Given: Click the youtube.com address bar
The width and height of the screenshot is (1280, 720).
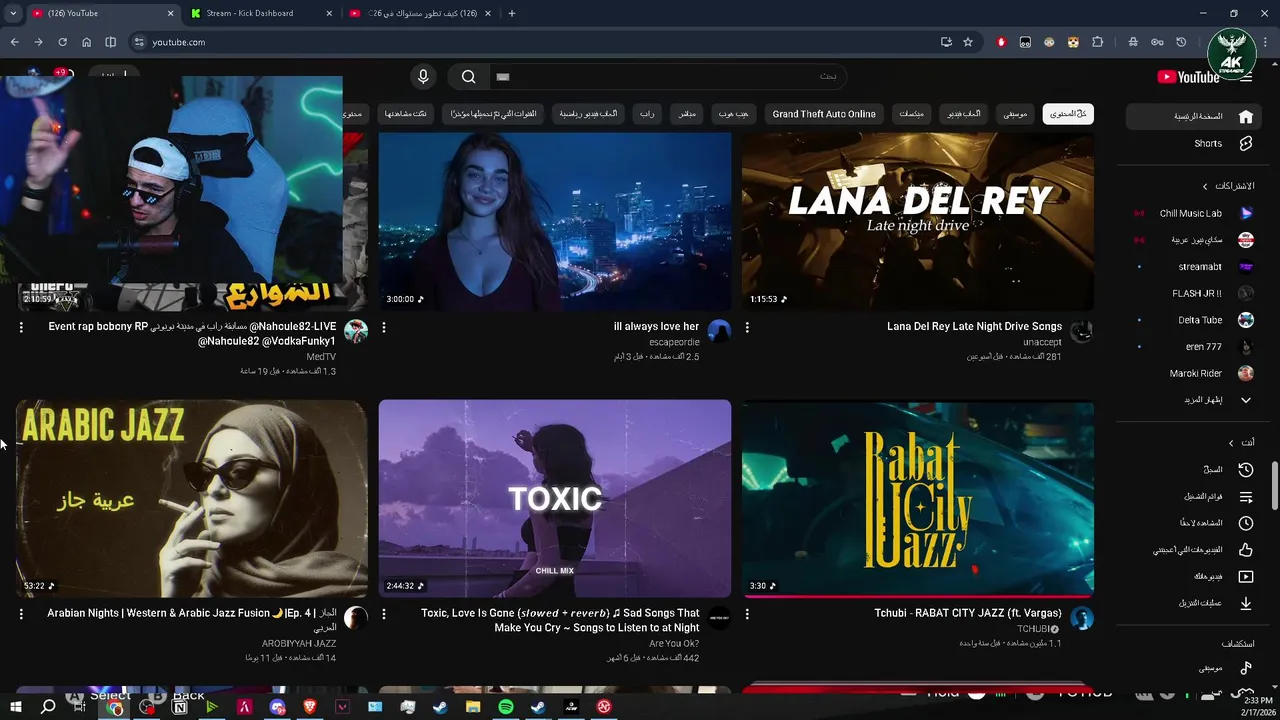Looking at the screenshot, I should pyautogui.click(x=540, y=42).
